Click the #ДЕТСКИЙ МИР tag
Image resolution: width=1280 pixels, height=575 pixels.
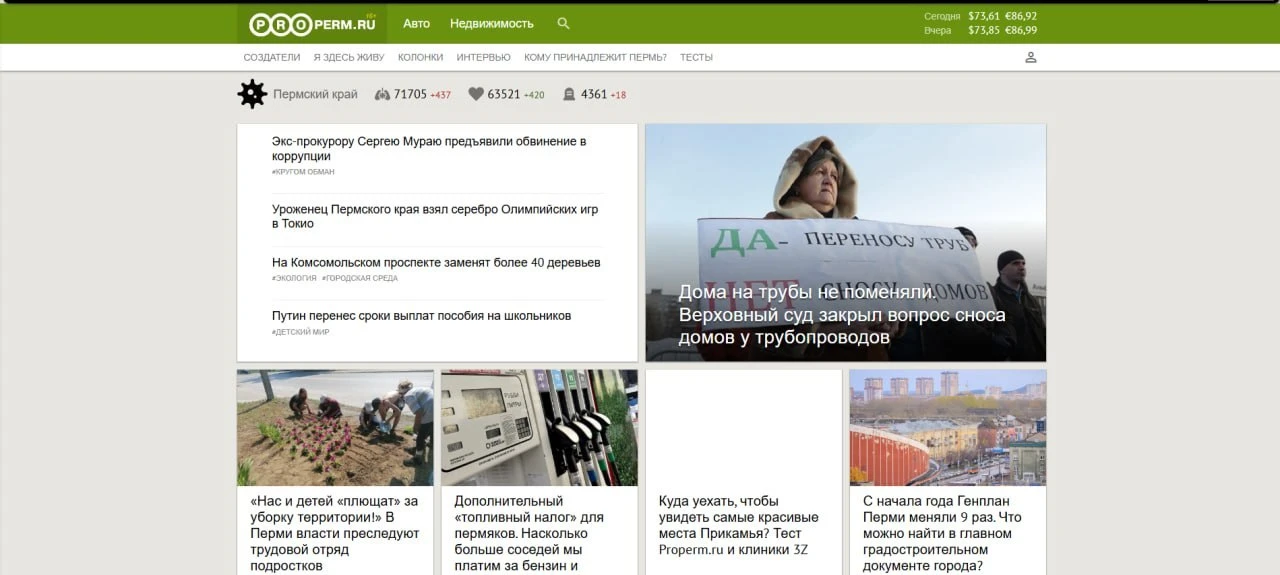point(300,331)
